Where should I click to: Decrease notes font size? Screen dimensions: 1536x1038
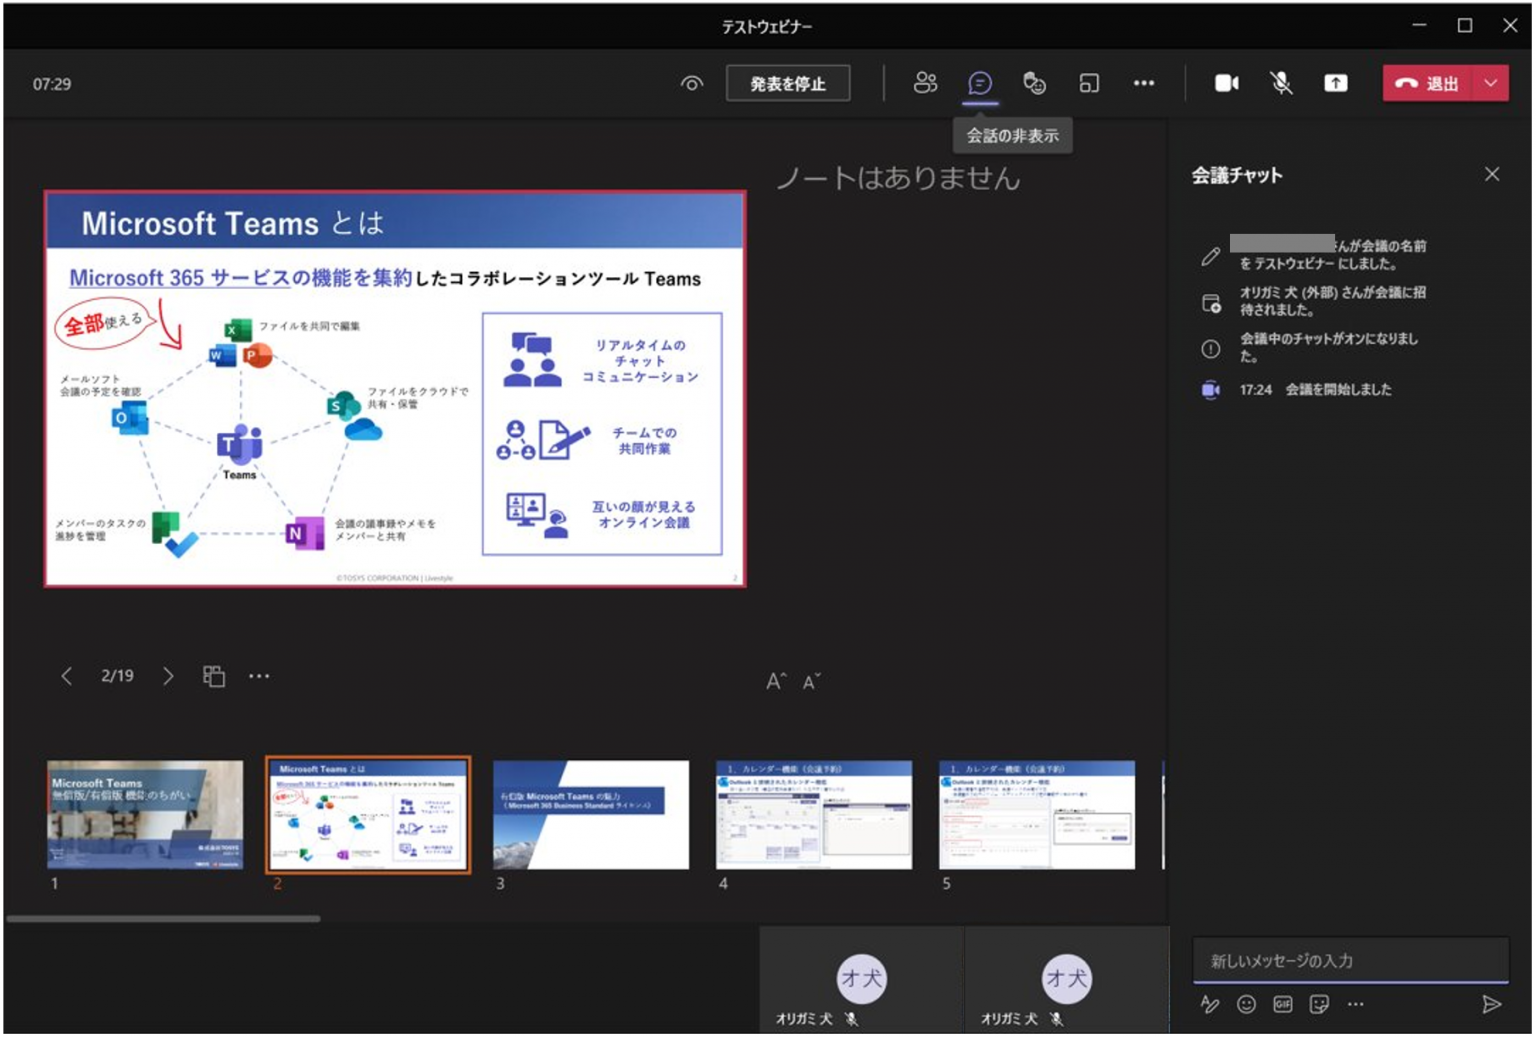(x=812, y=681)
